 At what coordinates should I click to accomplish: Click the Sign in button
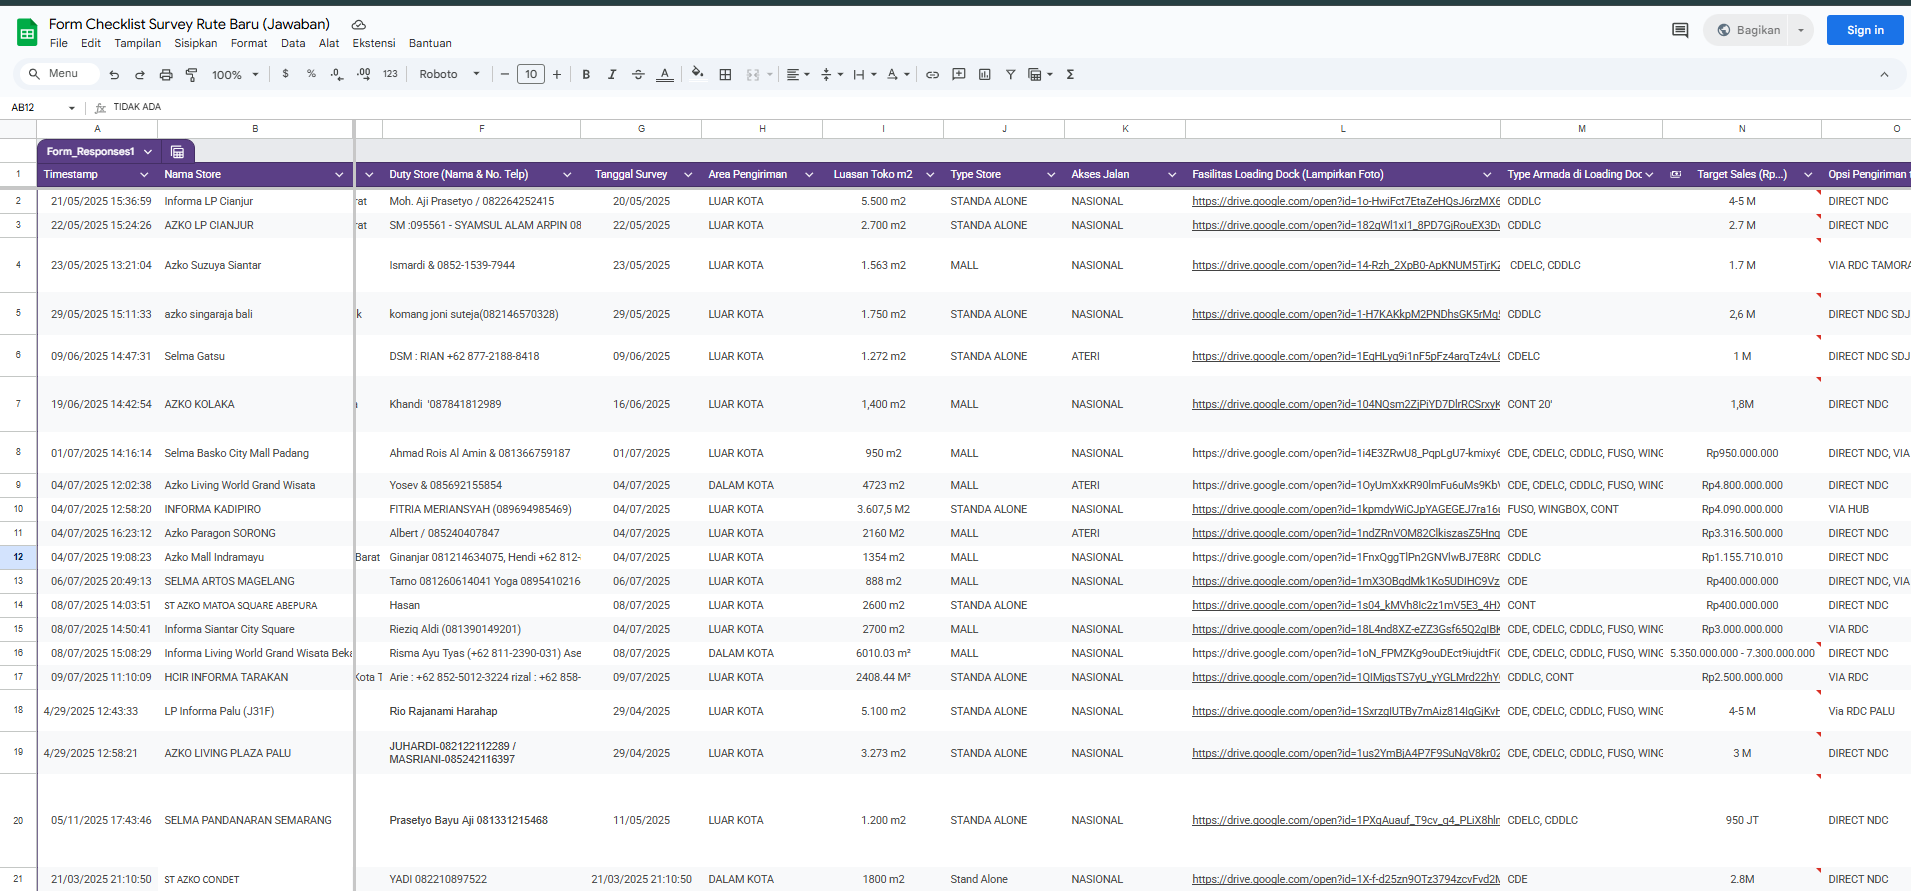[x=1864, y=30]
